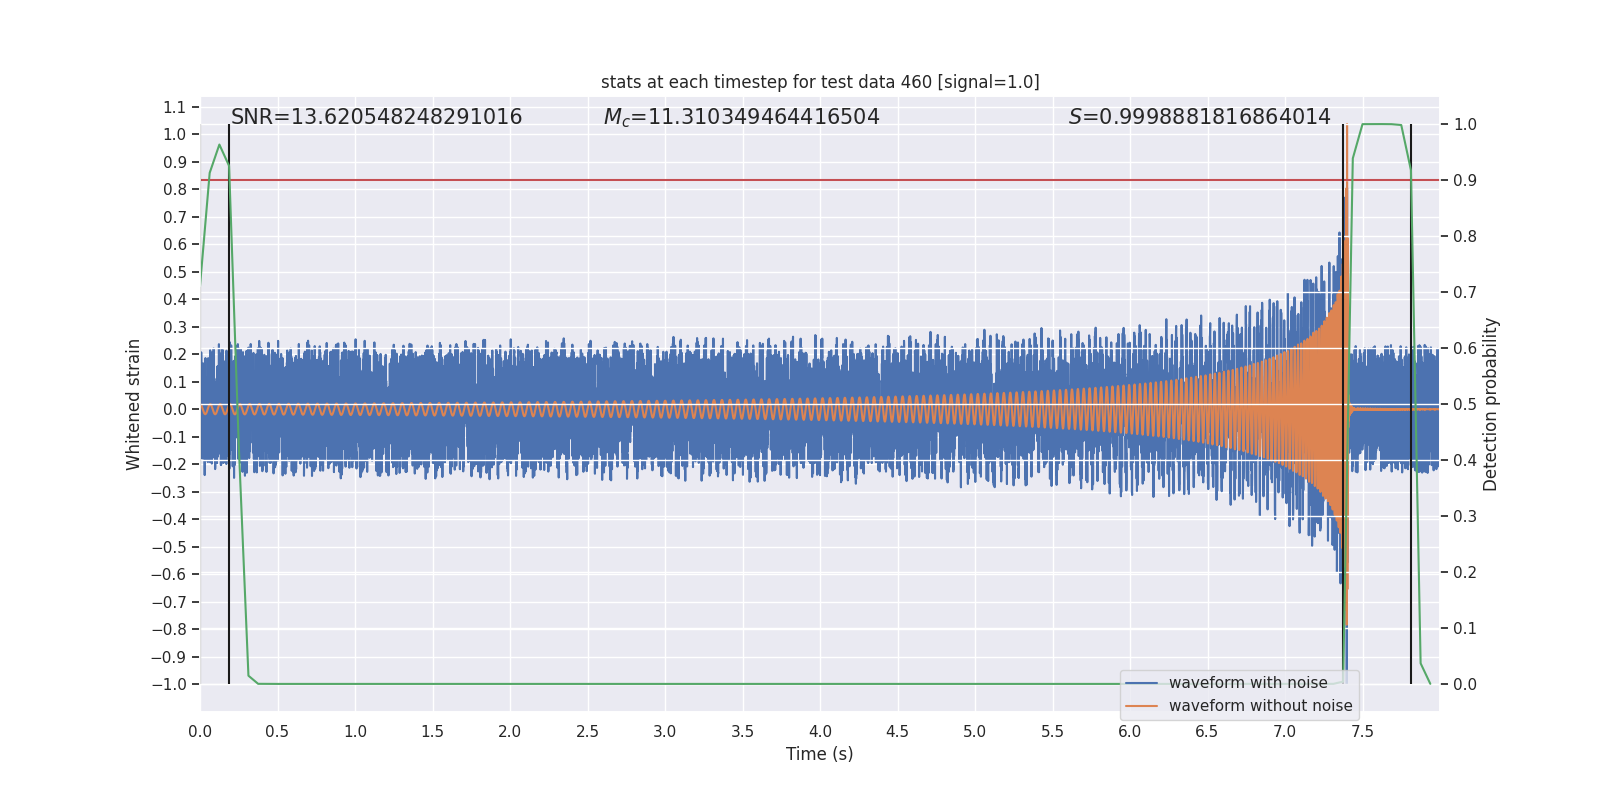The image size is (1600, 800).
Task: Click the chirp mass Mc=11.31 annotation
Action: [x=741, y=117]
